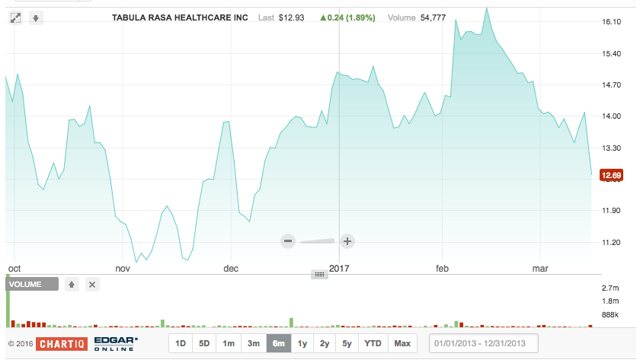Select the 6m time range

279,343
